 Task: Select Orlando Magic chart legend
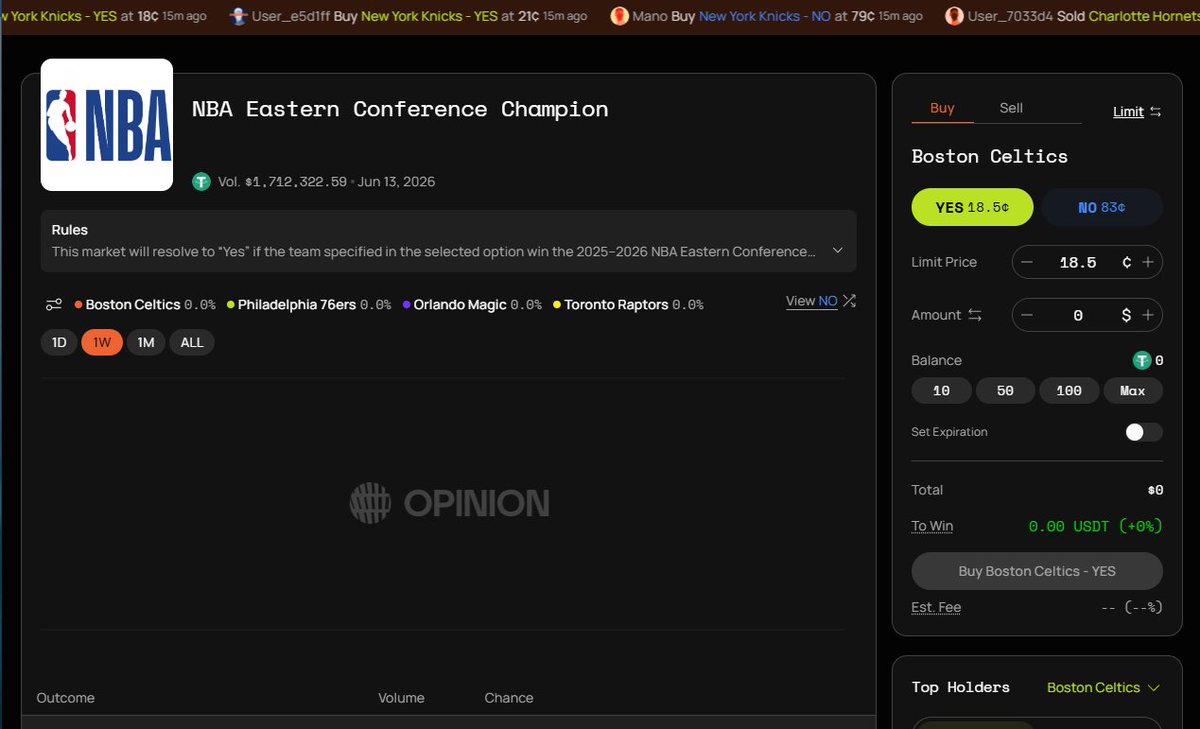point(472,305)
